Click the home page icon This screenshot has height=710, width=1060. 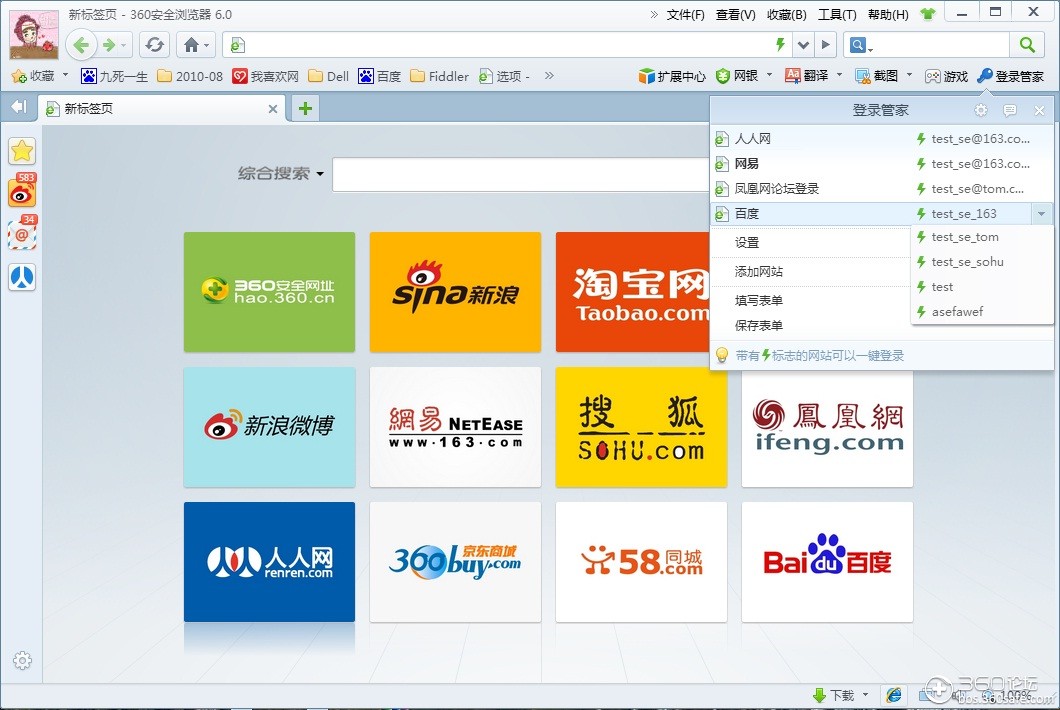(x=191, y=44)
